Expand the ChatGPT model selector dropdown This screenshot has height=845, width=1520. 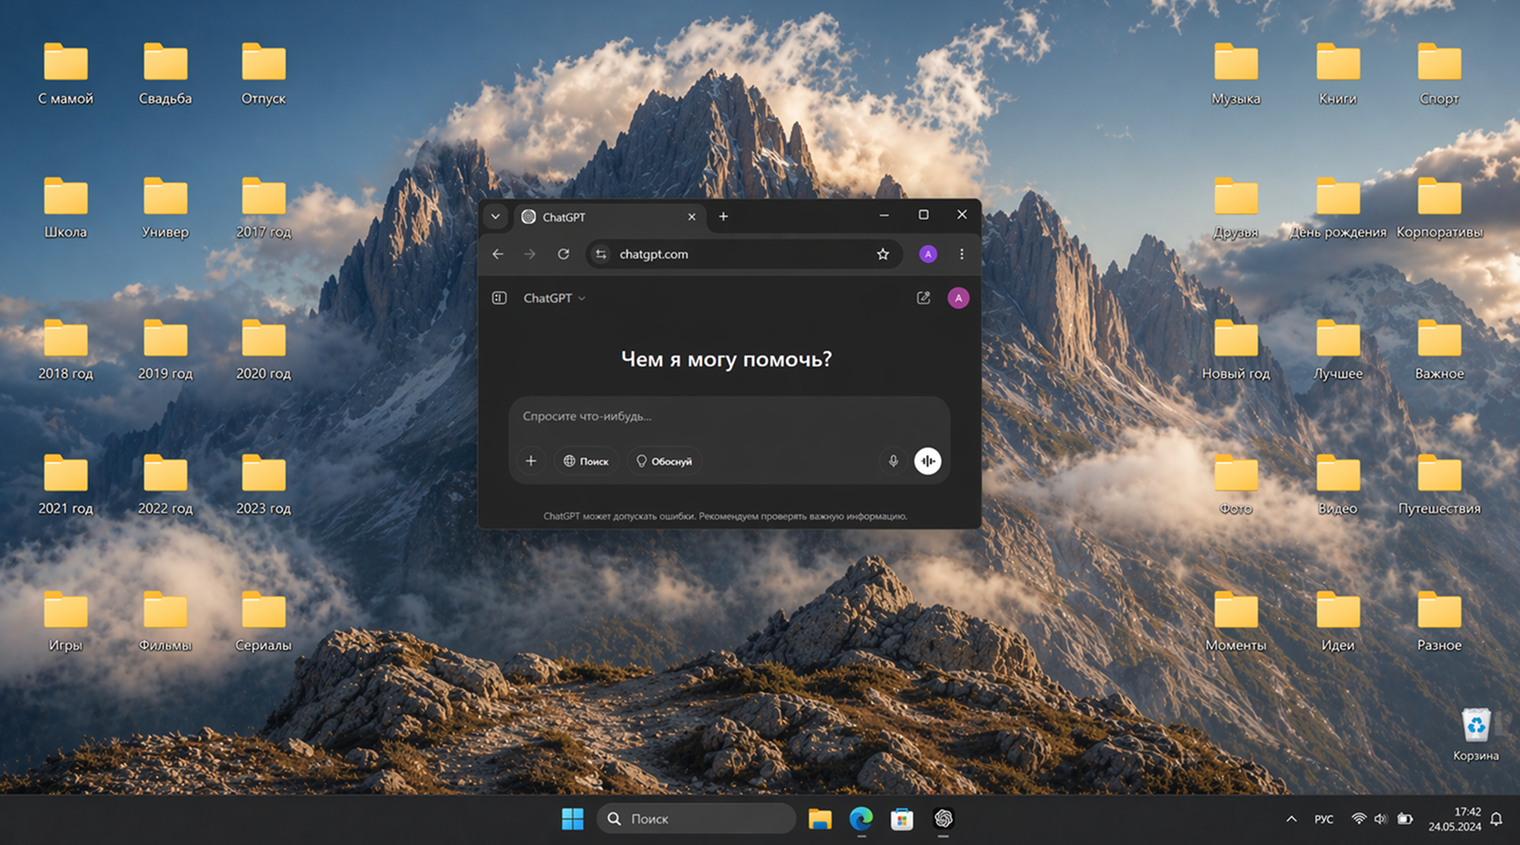pos(553,297)
